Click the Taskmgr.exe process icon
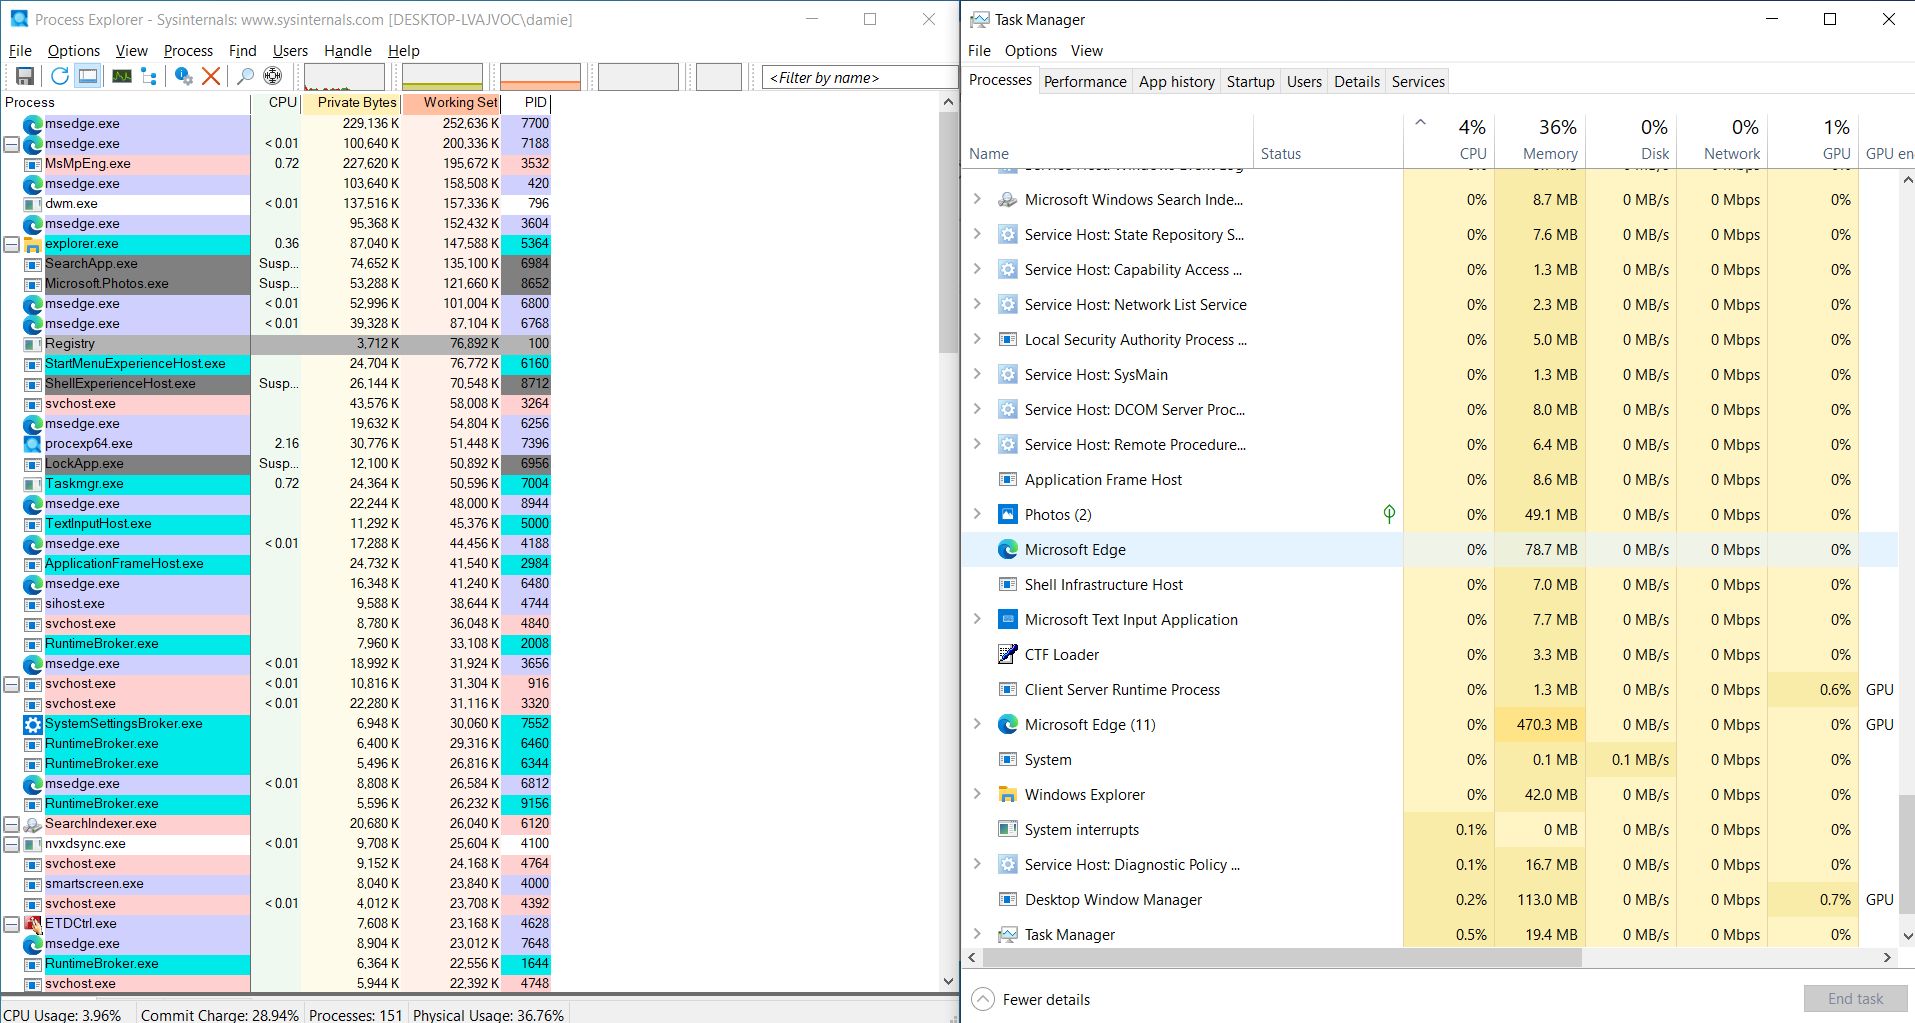1915x1023 pixels. (33, 484)
